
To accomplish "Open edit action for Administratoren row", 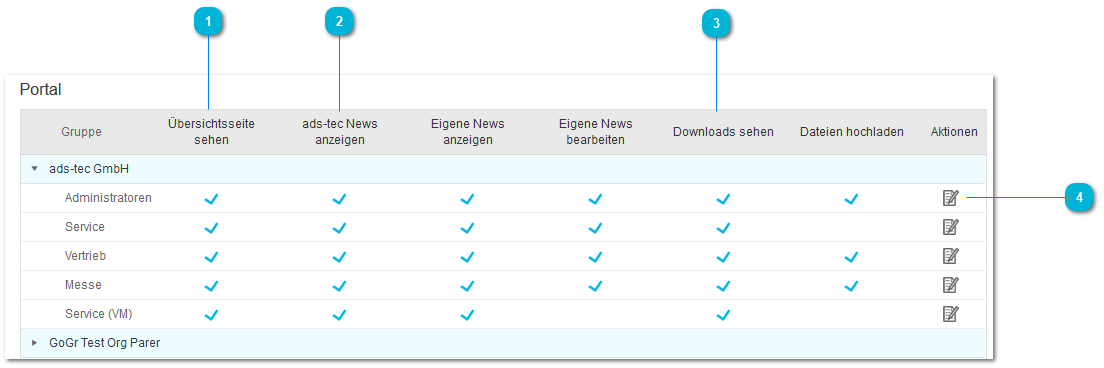I will 951,198.
